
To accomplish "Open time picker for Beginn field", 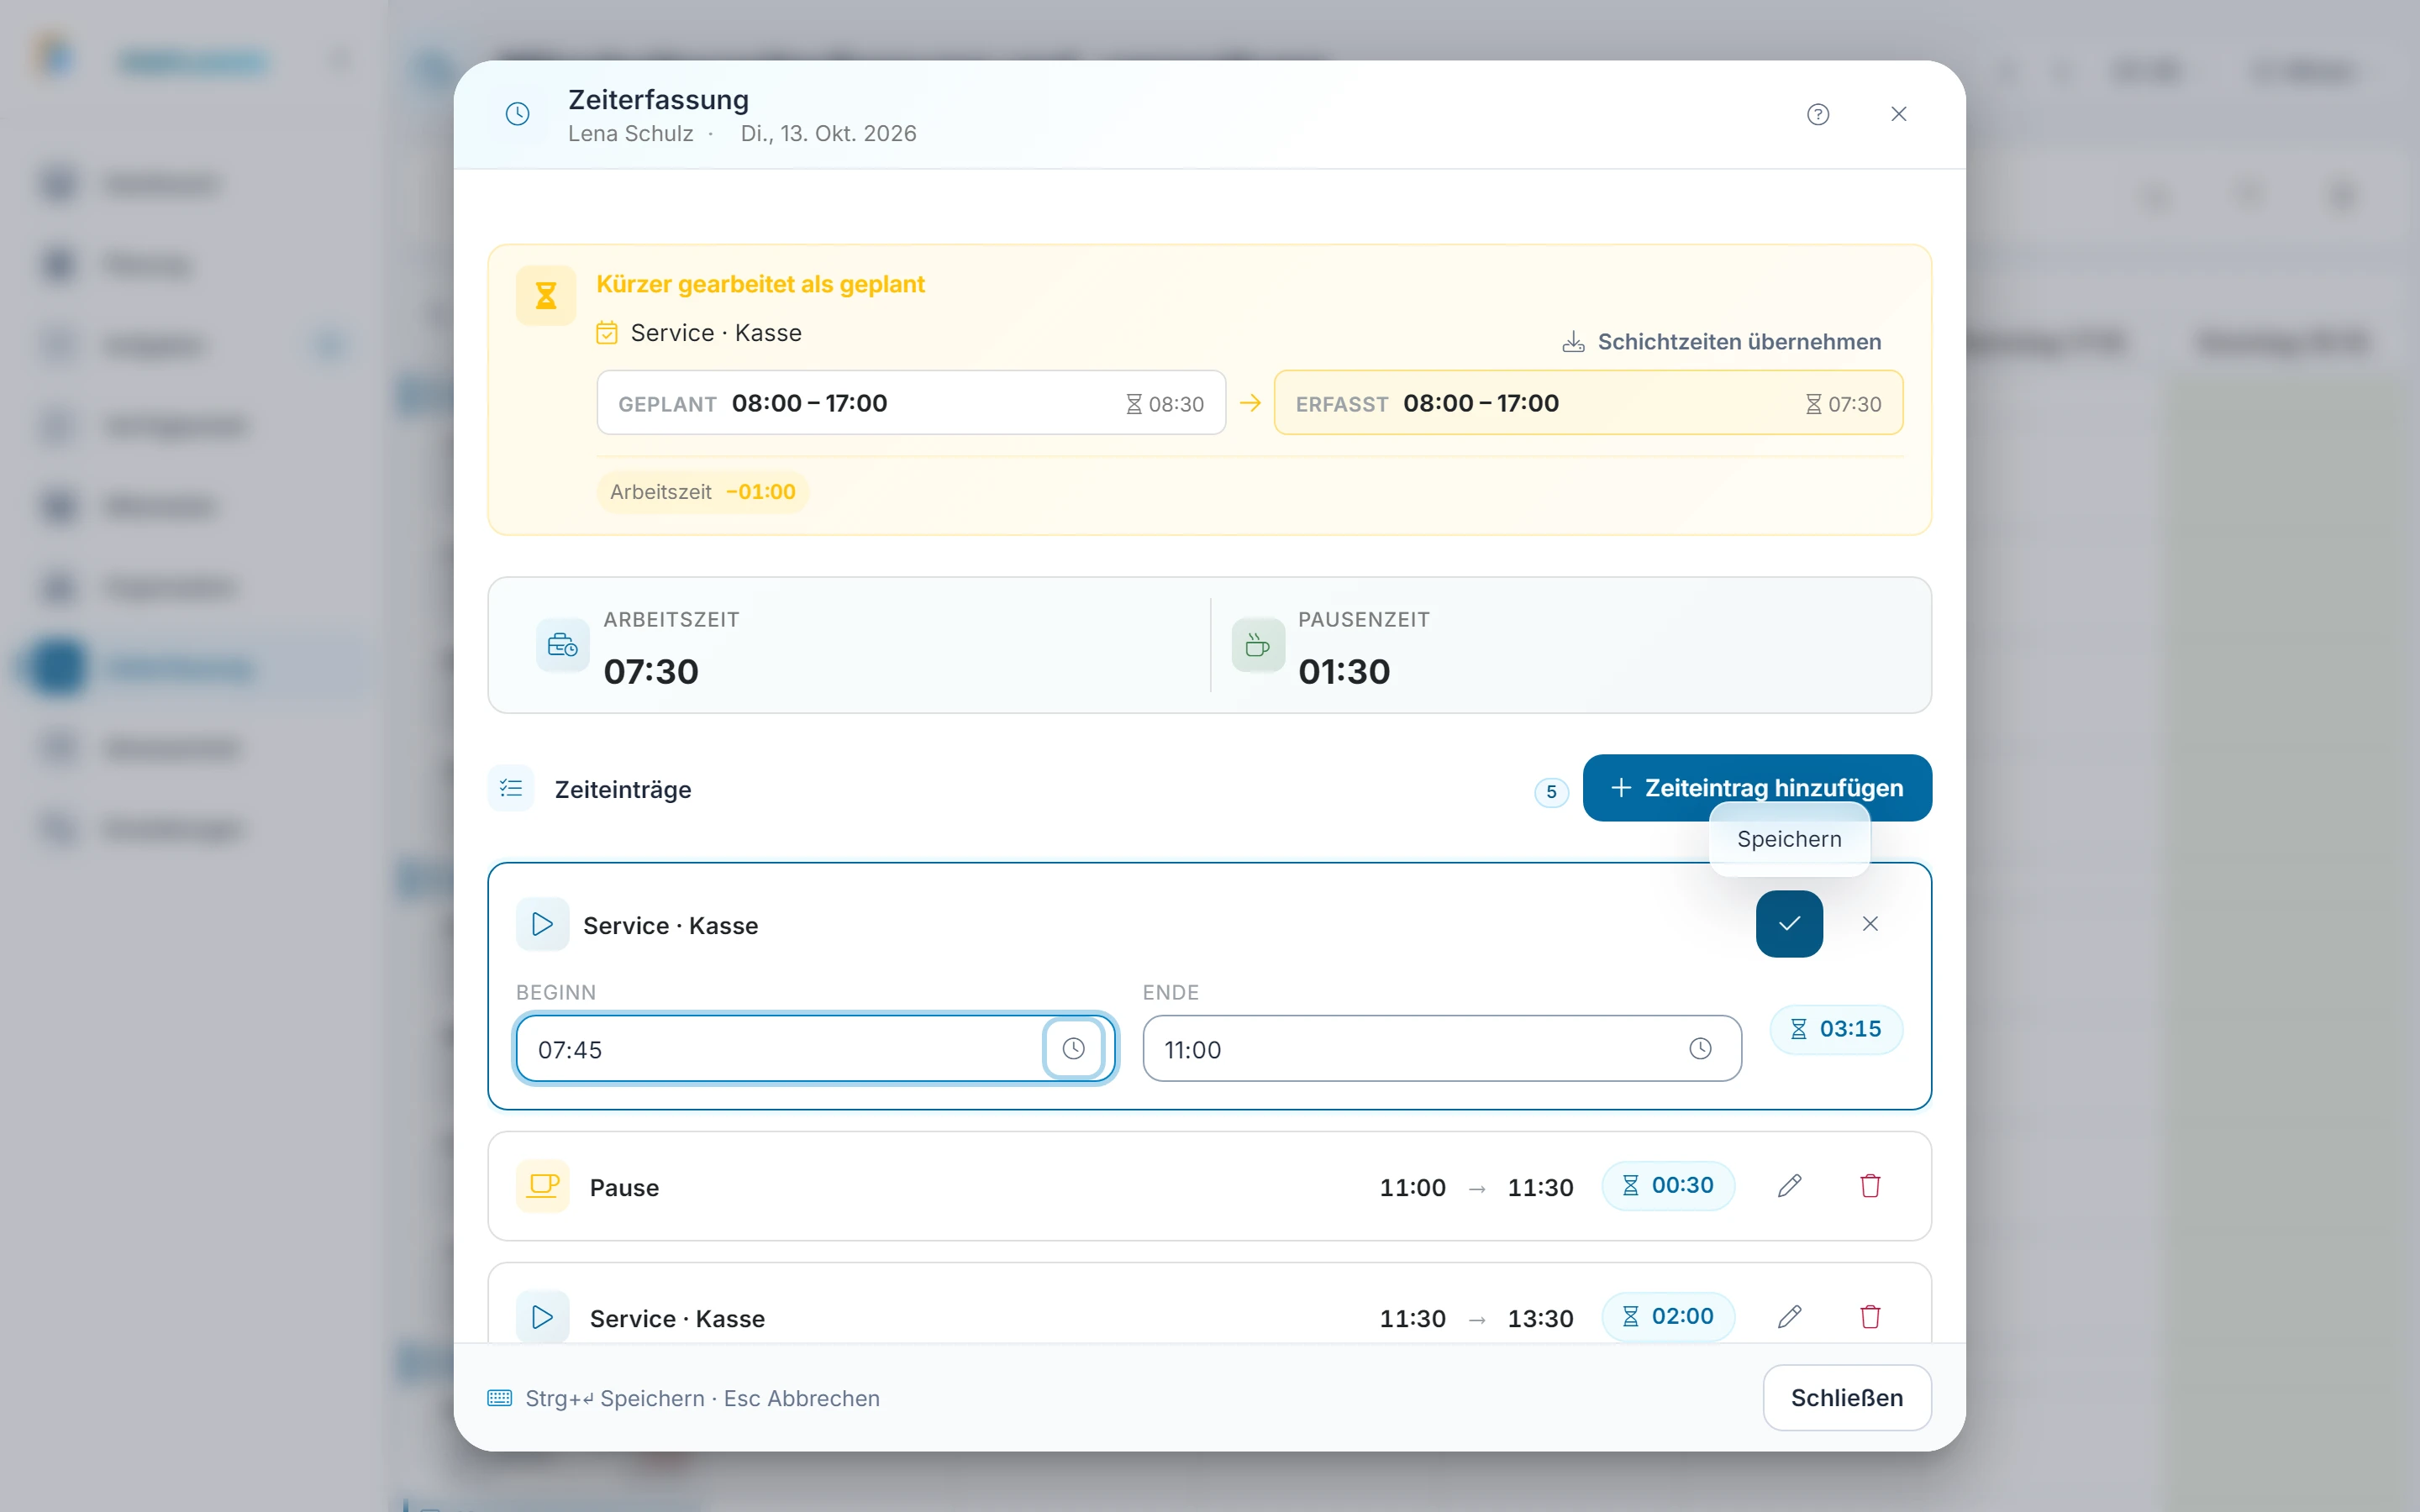I will 1073,1049.
